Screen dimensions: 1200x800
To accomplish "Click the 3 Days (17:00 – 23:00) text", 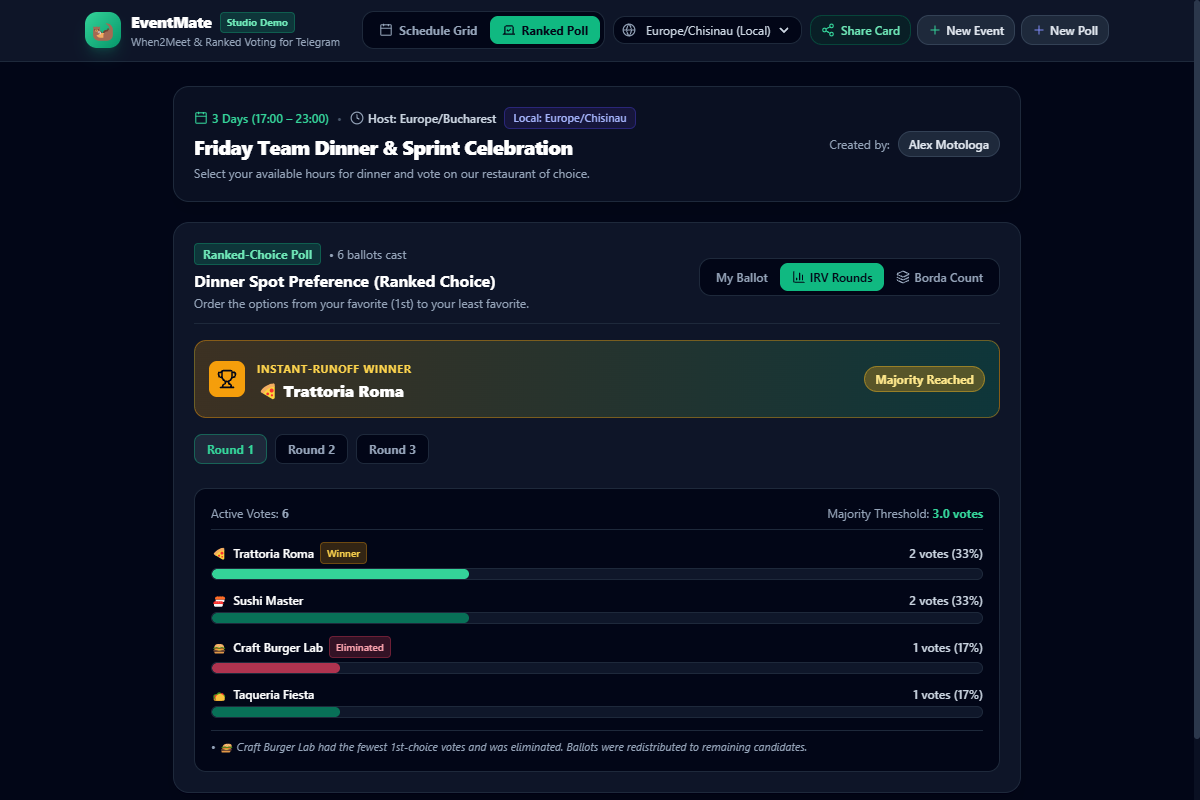I will (270, 118).
